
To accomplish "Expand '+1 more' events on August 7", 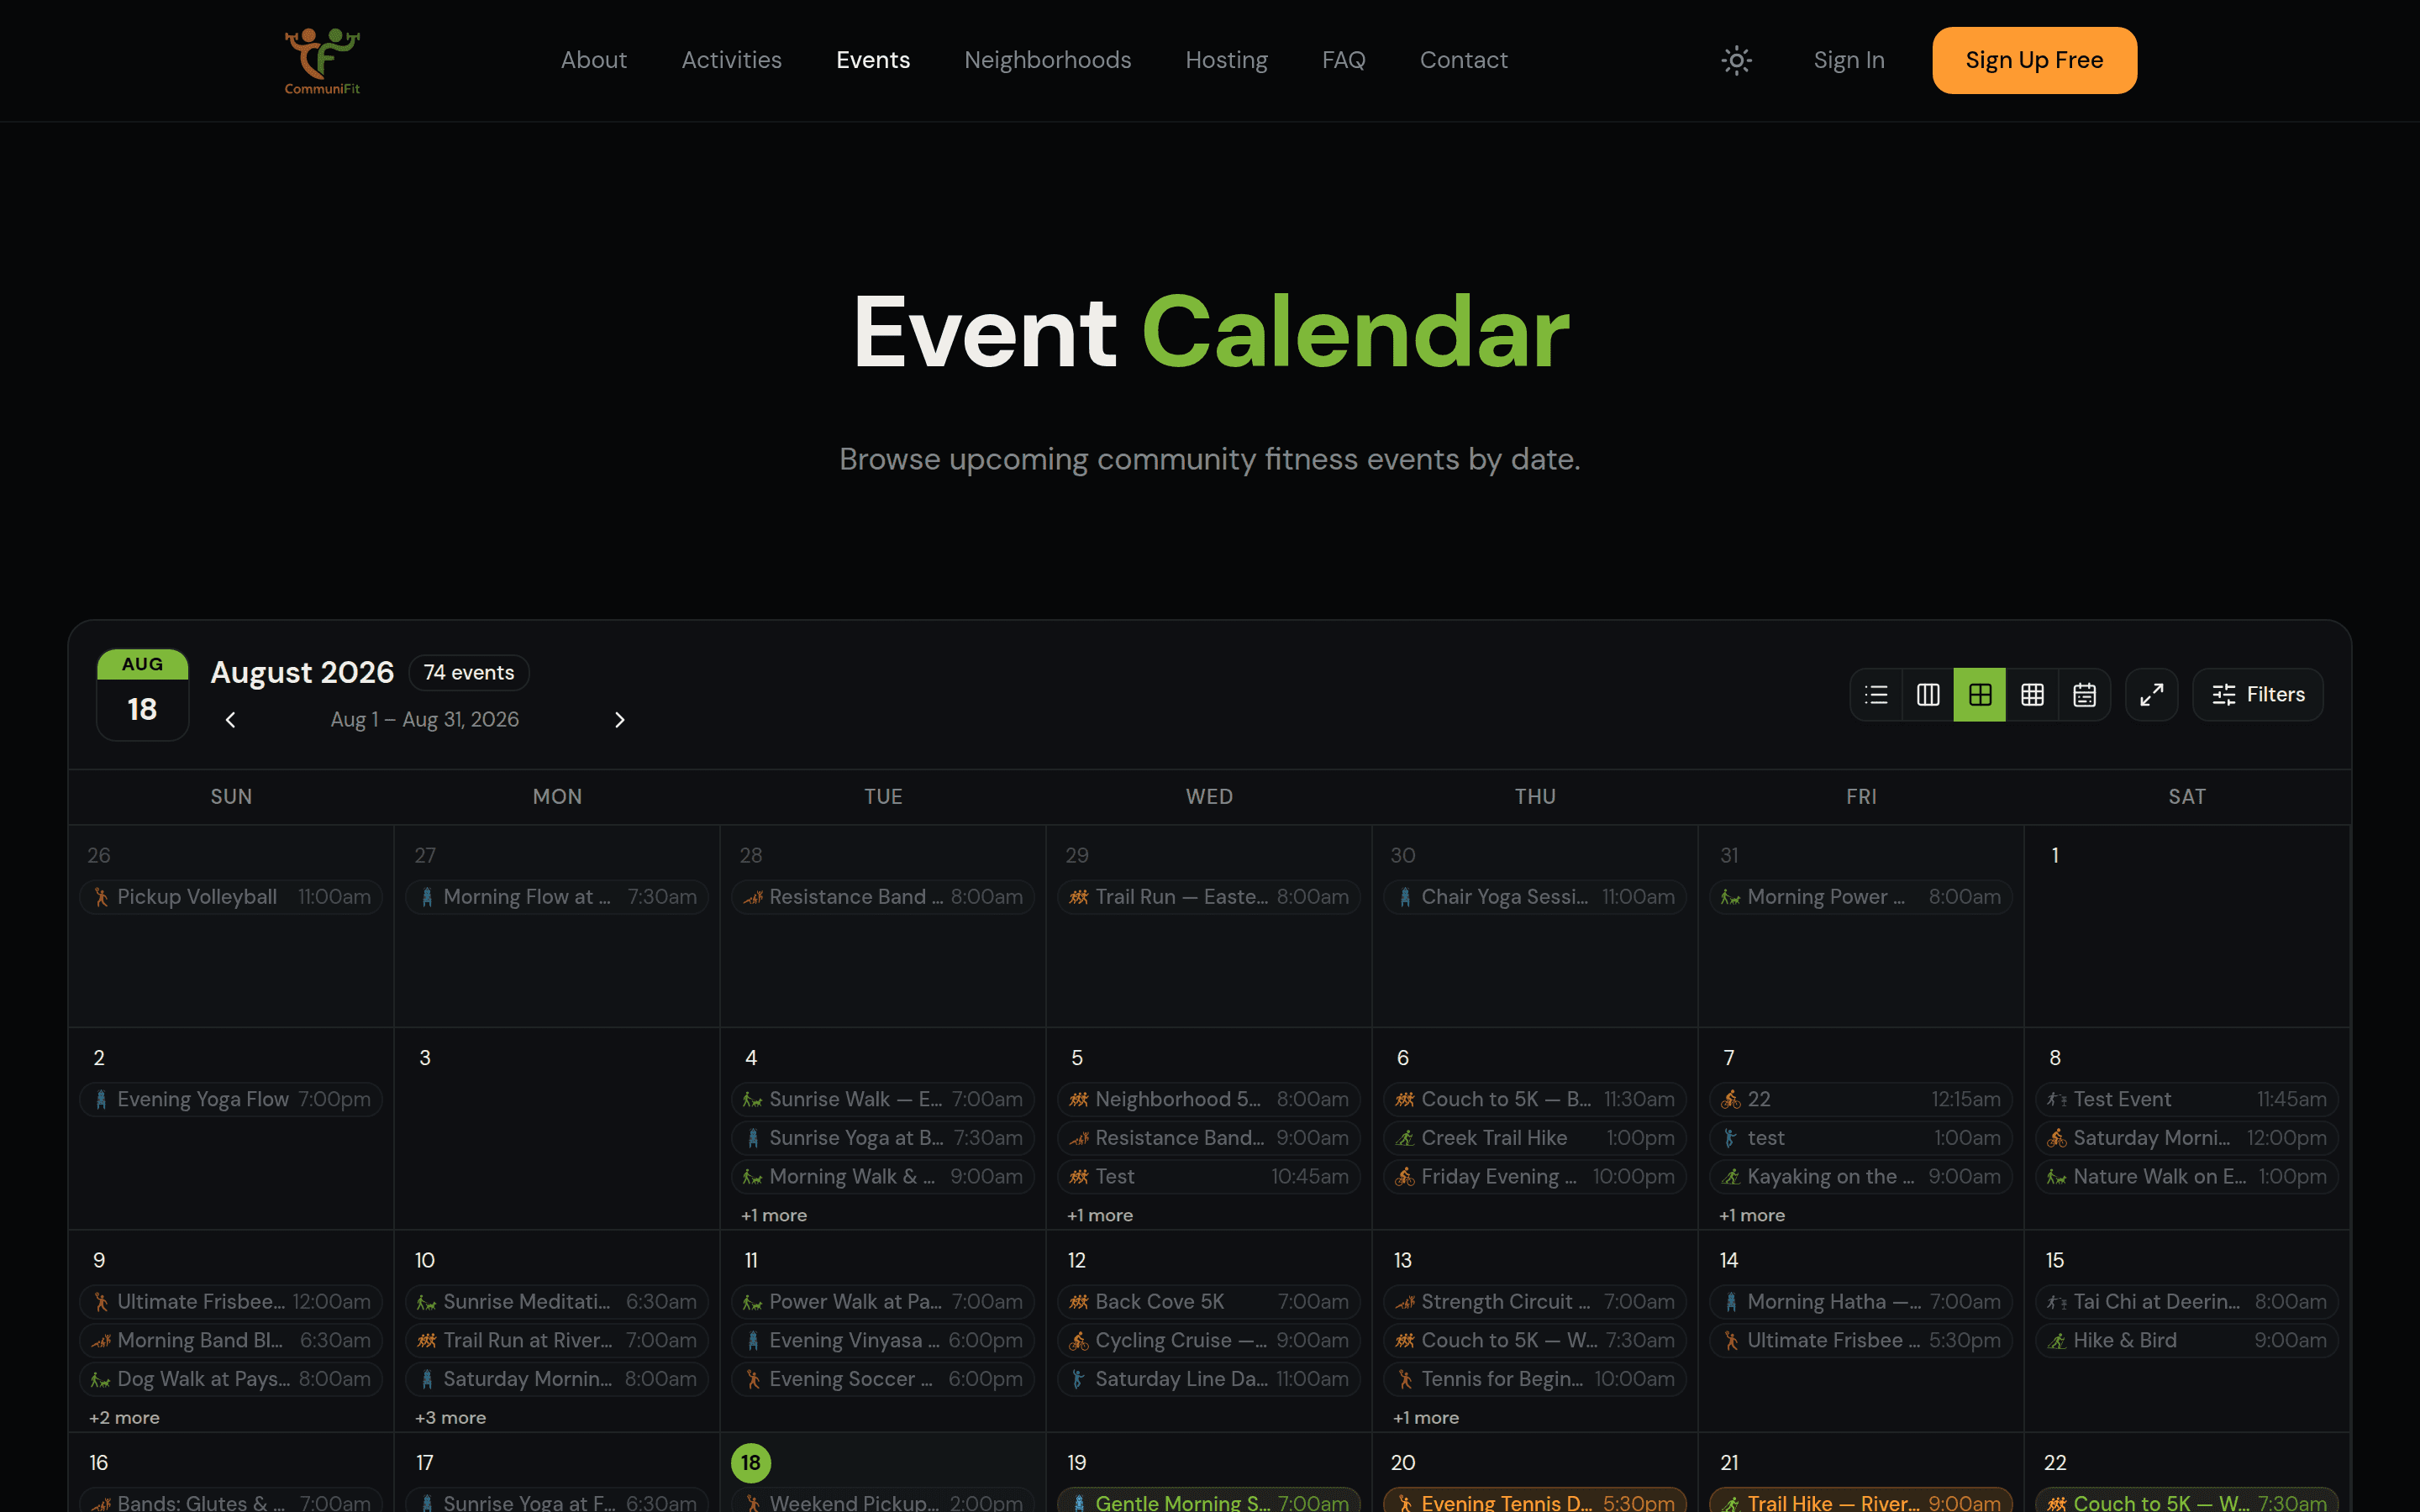I will pos(1752,1215).
